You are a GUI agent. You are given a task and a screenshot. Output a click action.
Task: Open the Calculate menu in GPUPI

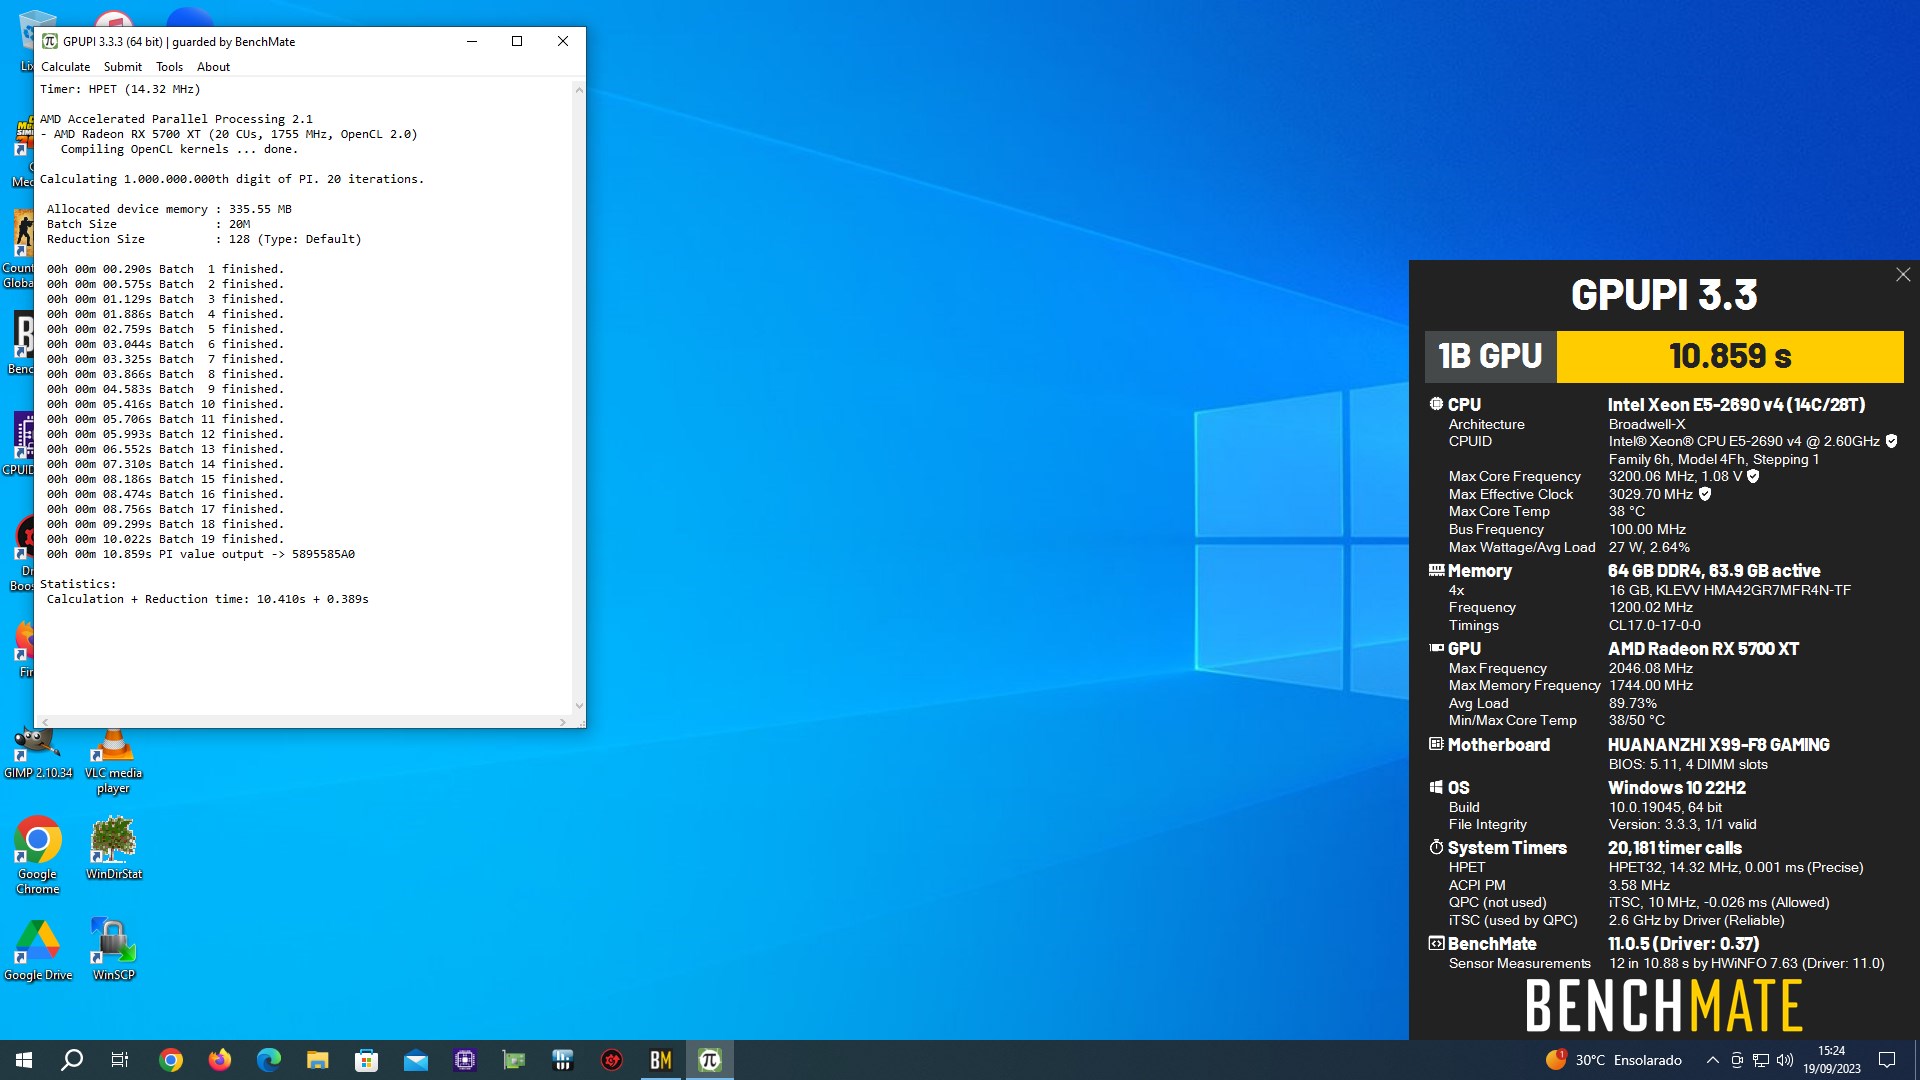tap(65, 67)
